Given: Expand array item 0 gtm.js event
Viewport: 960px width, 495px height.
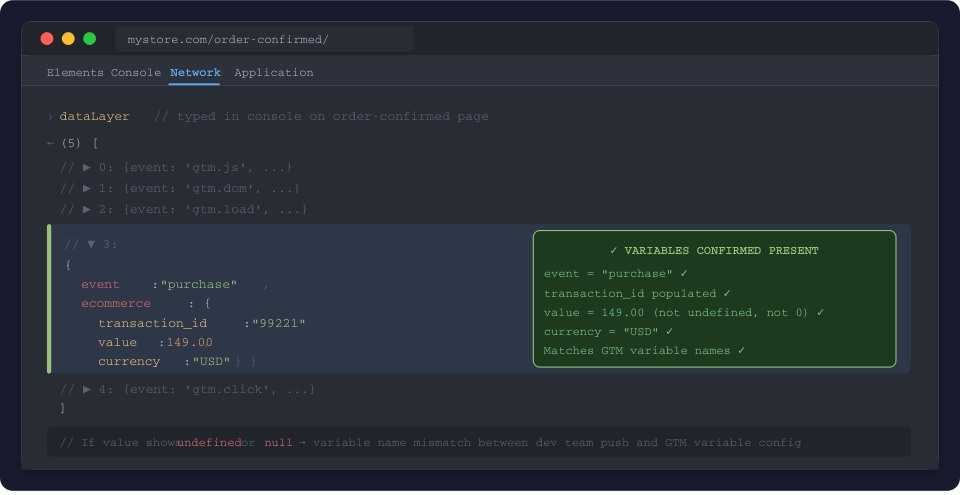Looking at the screenshot, I should click(87, 167).
